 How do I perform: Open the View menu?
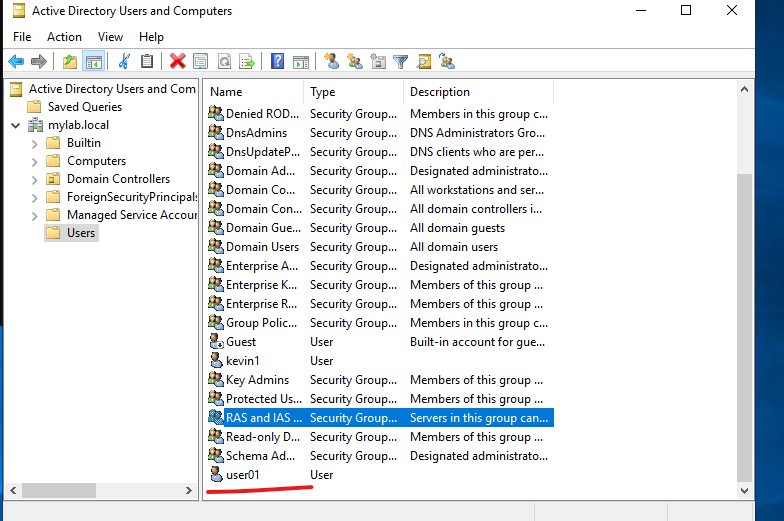pyautogui.click(x=110, y=37)
